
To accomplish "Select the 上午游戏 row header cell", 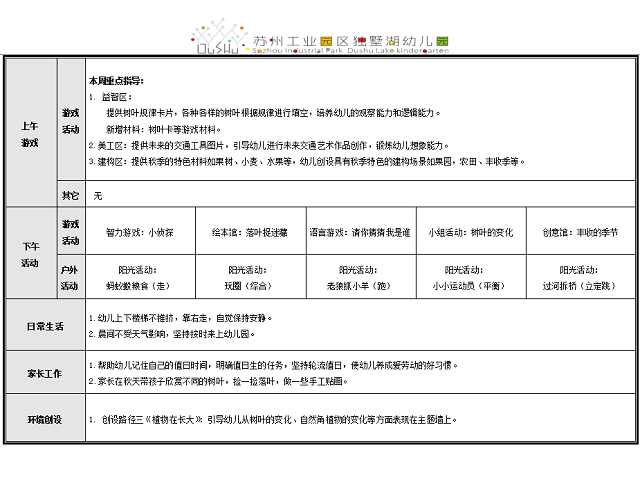I will click(x=31, y=132).
